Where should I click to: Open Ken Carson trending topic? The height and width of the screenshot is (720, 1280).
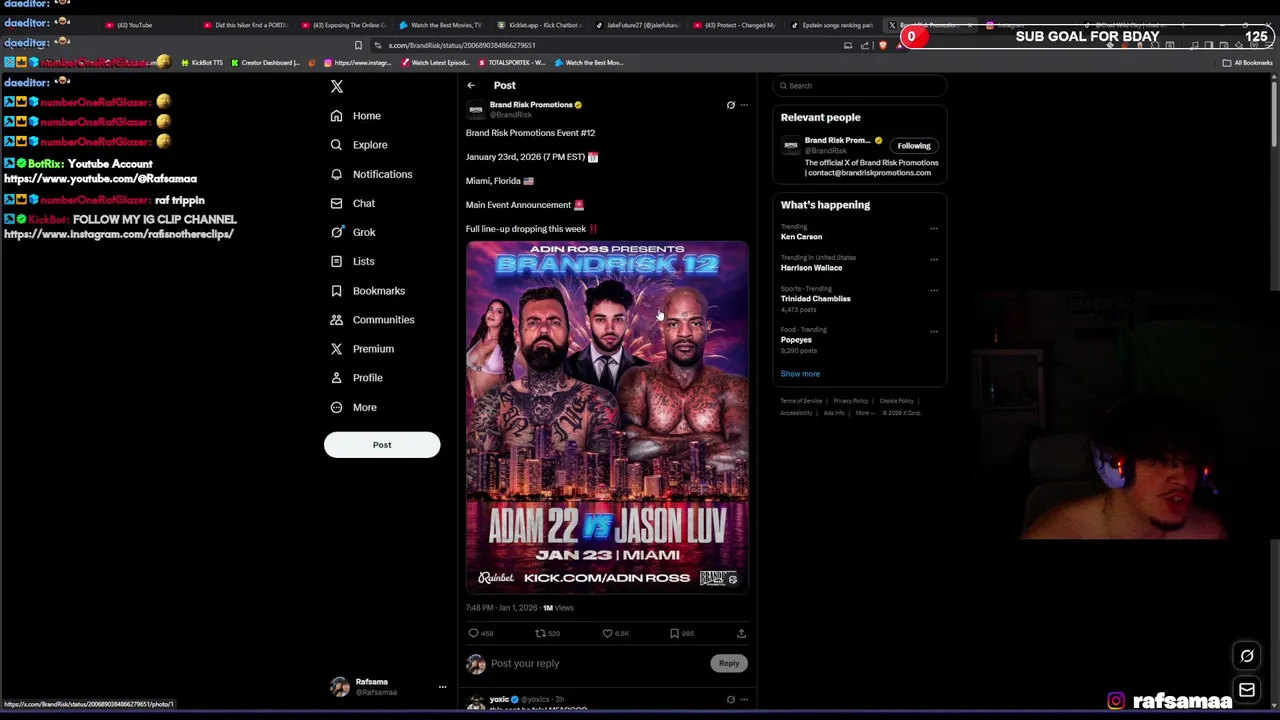(x=802, y=237)
